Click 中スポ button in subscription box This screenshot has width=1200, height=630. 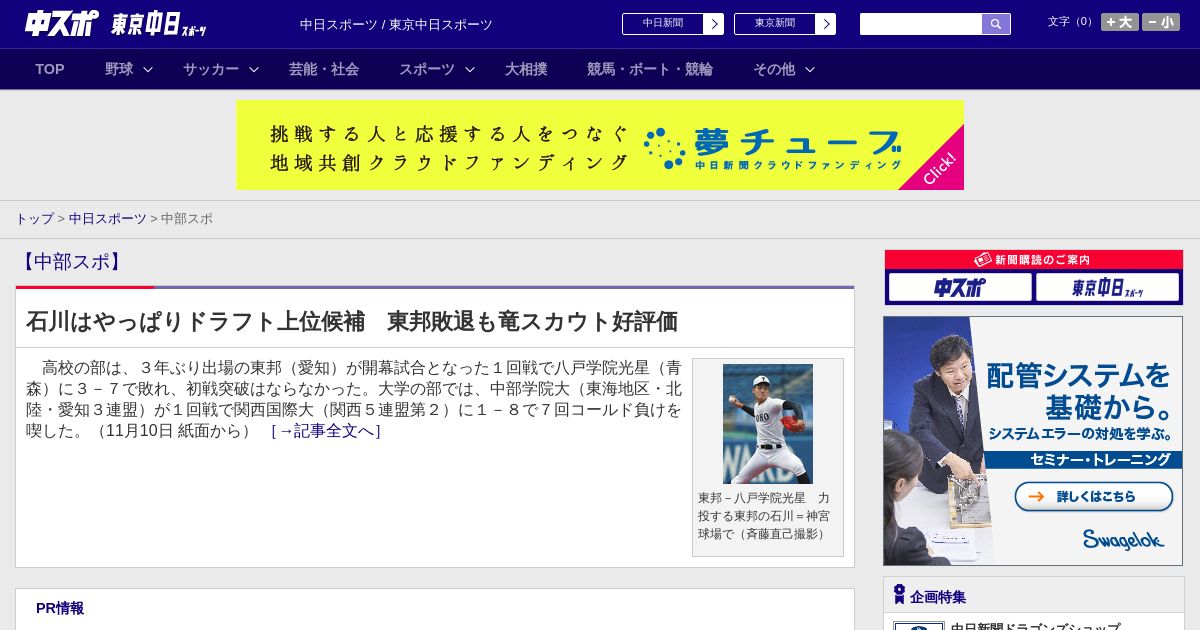pos(960,288)
